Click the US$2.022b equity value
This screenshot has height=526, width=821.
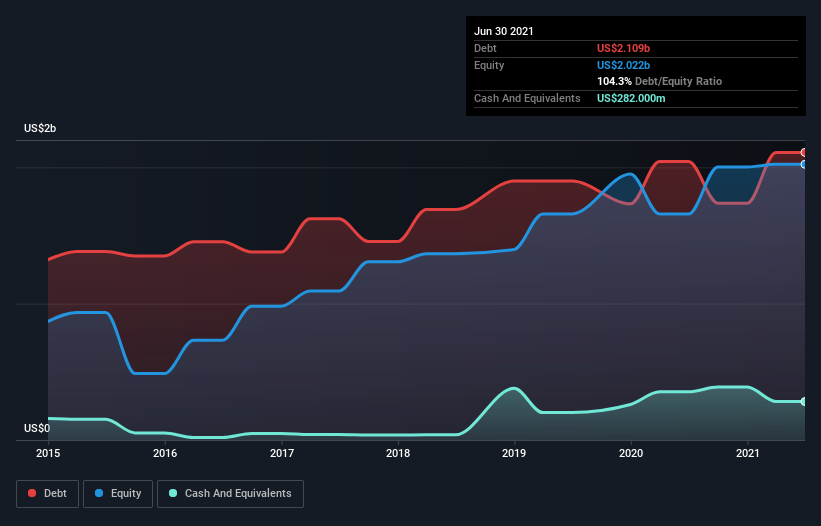tap(623, 65)
